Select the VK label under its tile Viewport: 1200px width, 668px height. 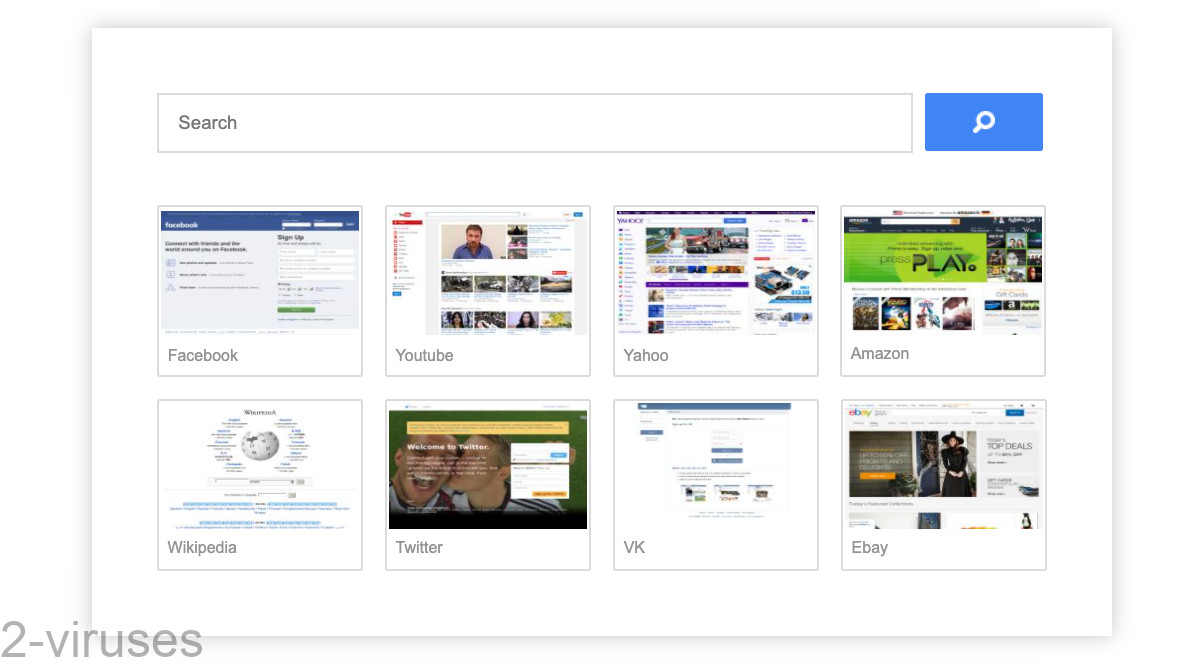click(x=634, y=547)
